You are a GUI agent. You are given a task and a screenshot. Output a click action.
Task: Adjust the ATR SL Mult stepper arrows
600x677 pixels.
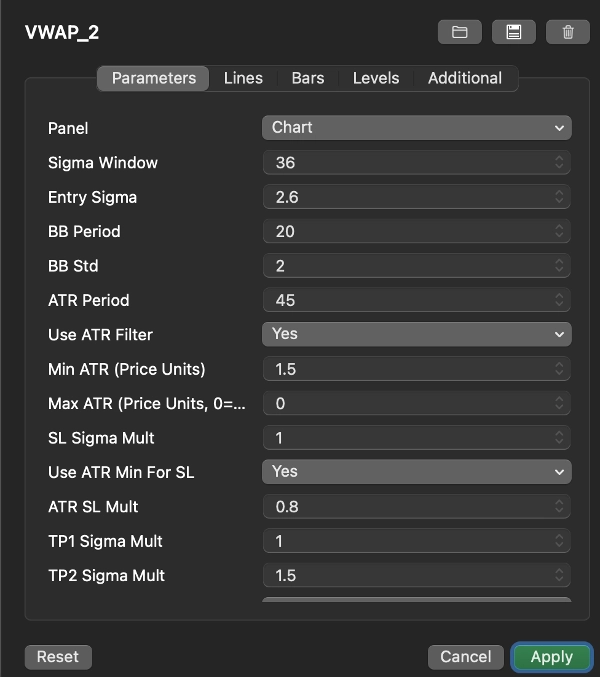pyautogui.click(x=559, y=506)
